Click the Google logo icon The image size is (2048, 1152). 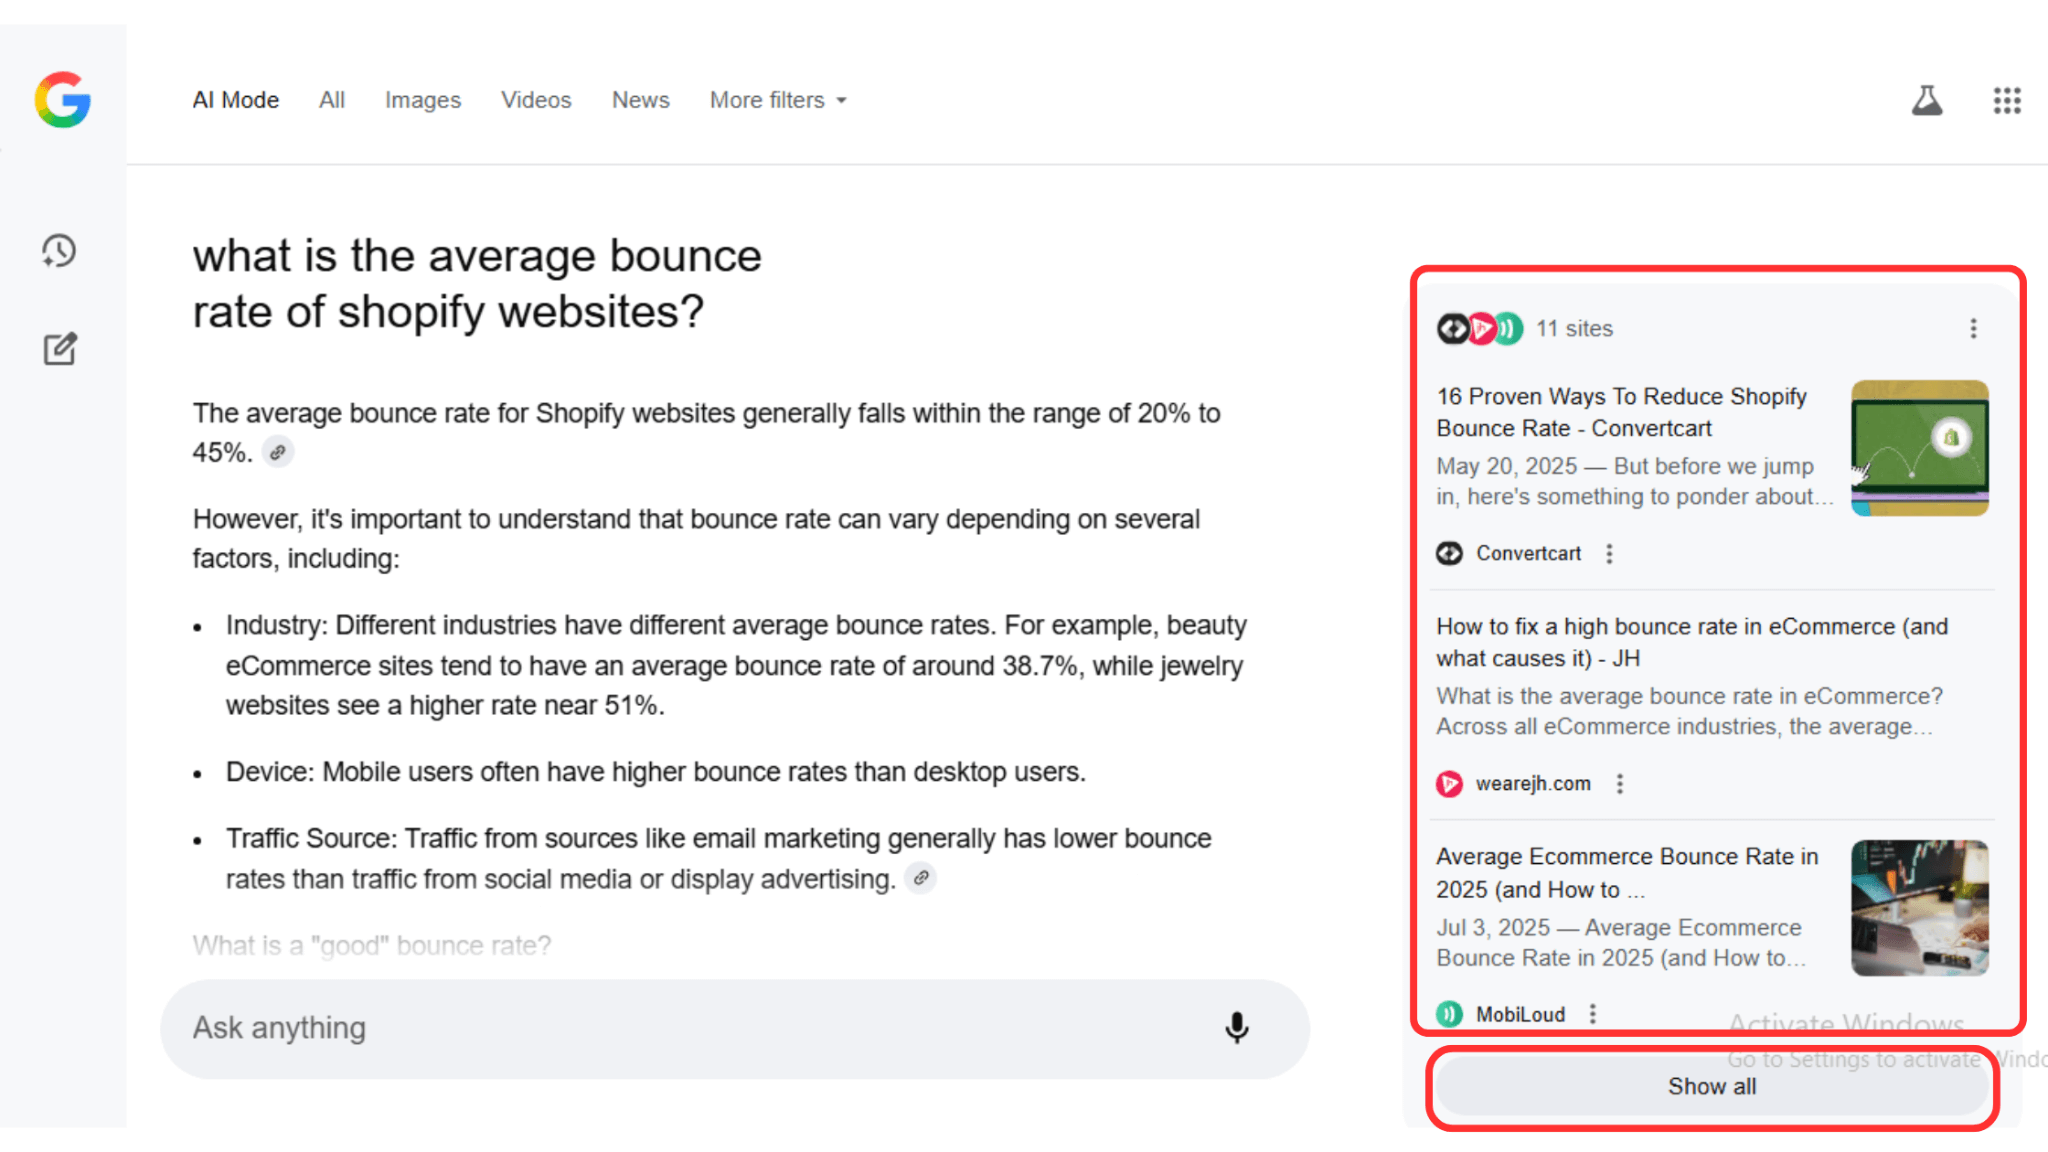(x=62, y=100)
